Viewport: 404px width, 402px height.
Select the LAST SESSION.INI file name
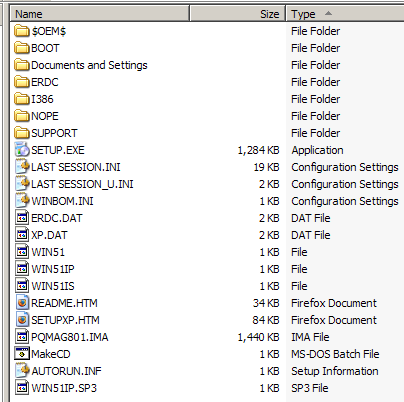pos(76,167)
